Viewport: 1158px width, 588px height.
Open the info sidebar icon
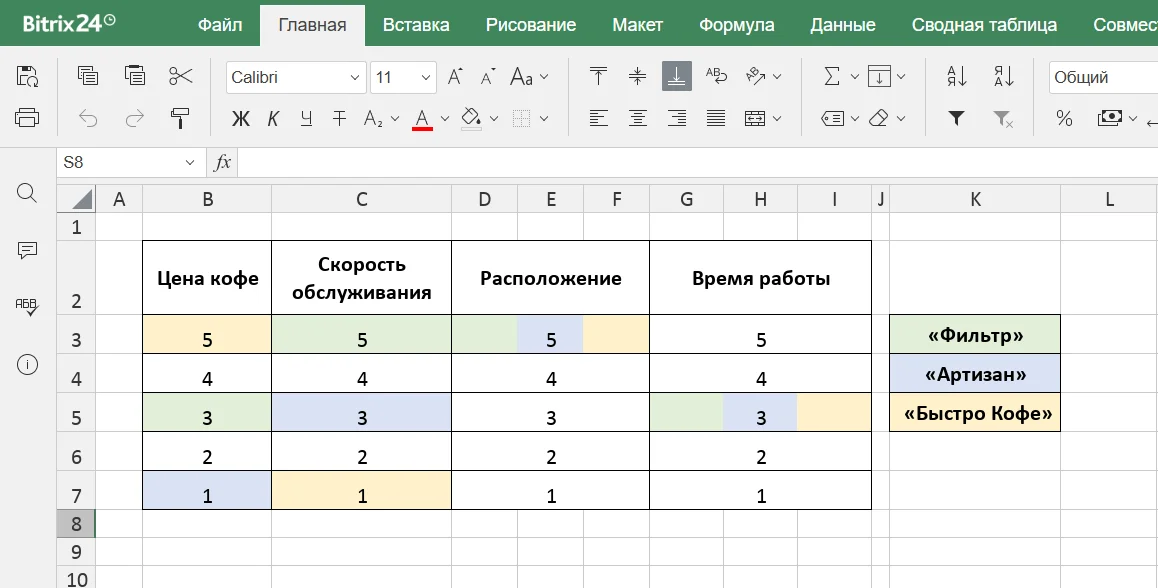[x=27, y=364]
